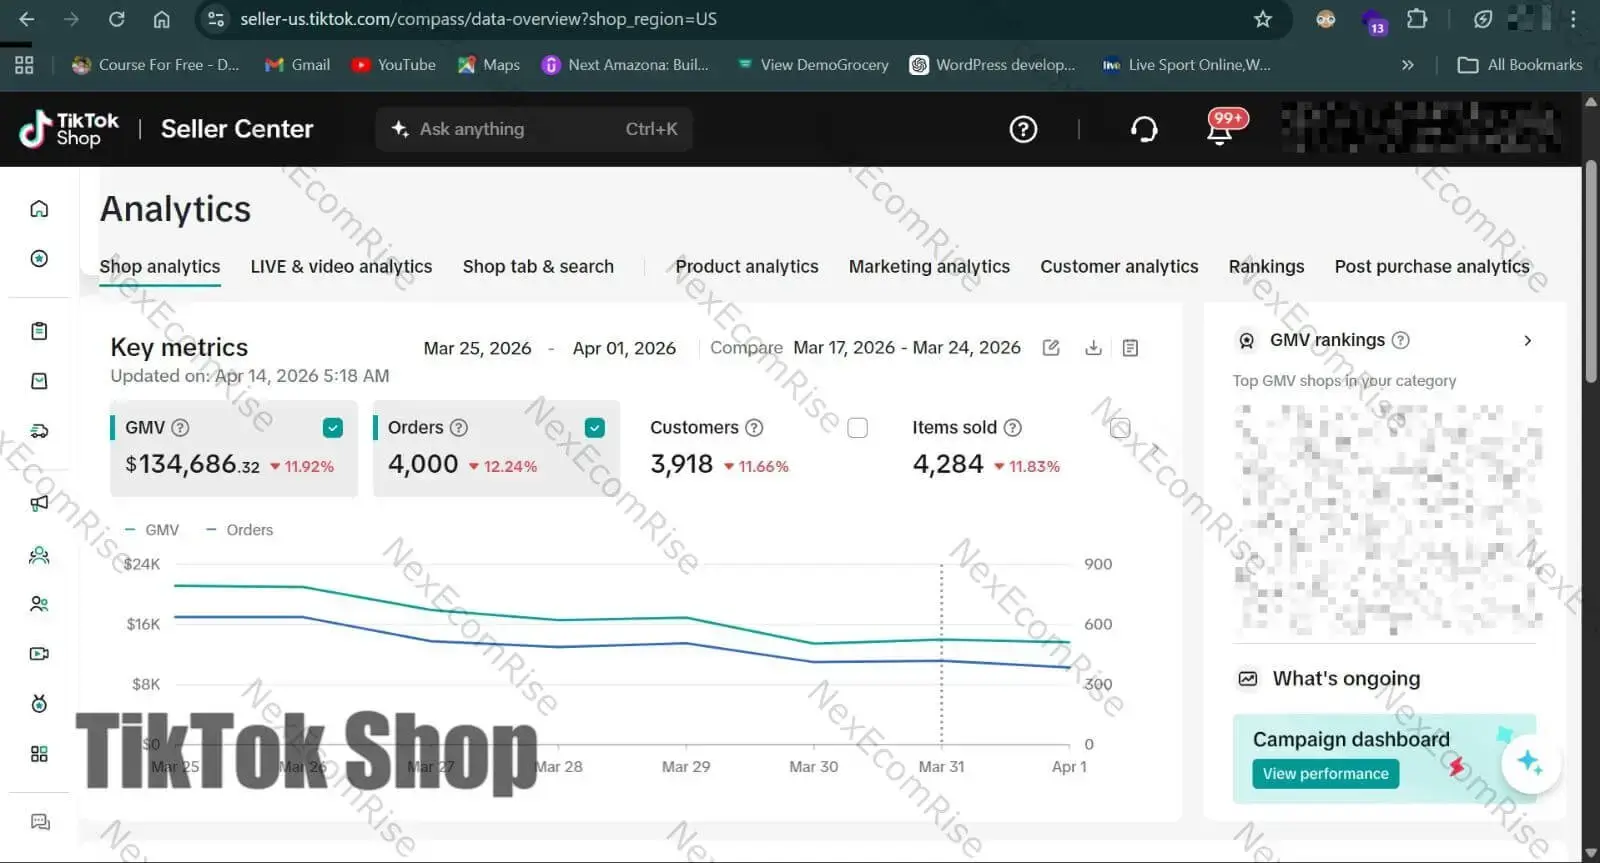The image size is (1600, 863).
Task: Click the TikTok Shop logo
Action: coord(69,129)
